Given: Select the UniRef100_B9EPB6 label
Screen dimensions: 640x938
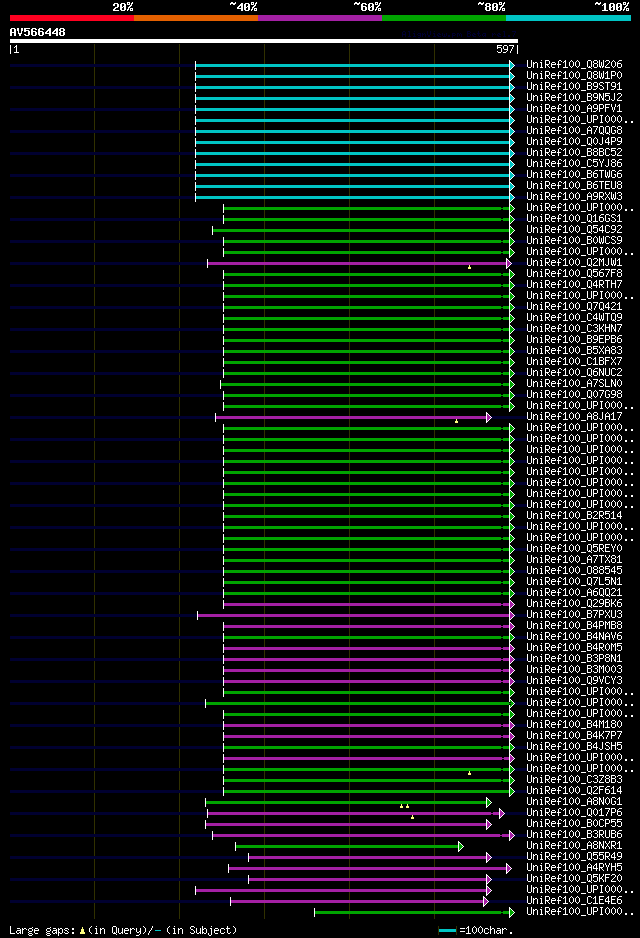Looking at the screenshot, I should pos(574,339).
